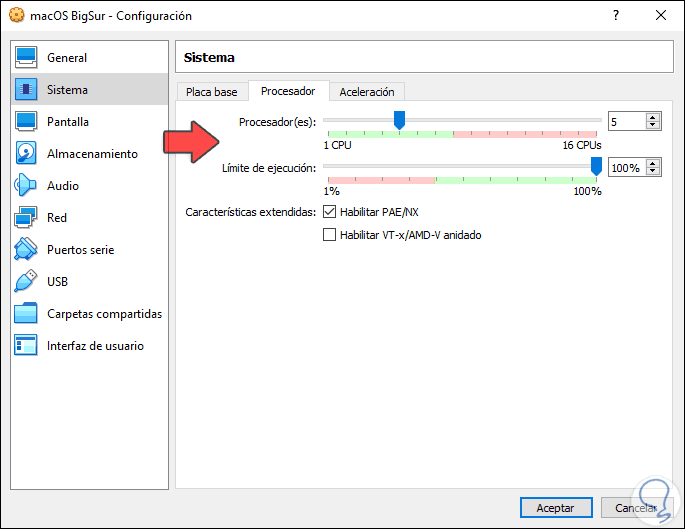Disable the Habilitar PAE/NX checkbox
This screenshot has height=529, width=685.
(x=329, y=212)
